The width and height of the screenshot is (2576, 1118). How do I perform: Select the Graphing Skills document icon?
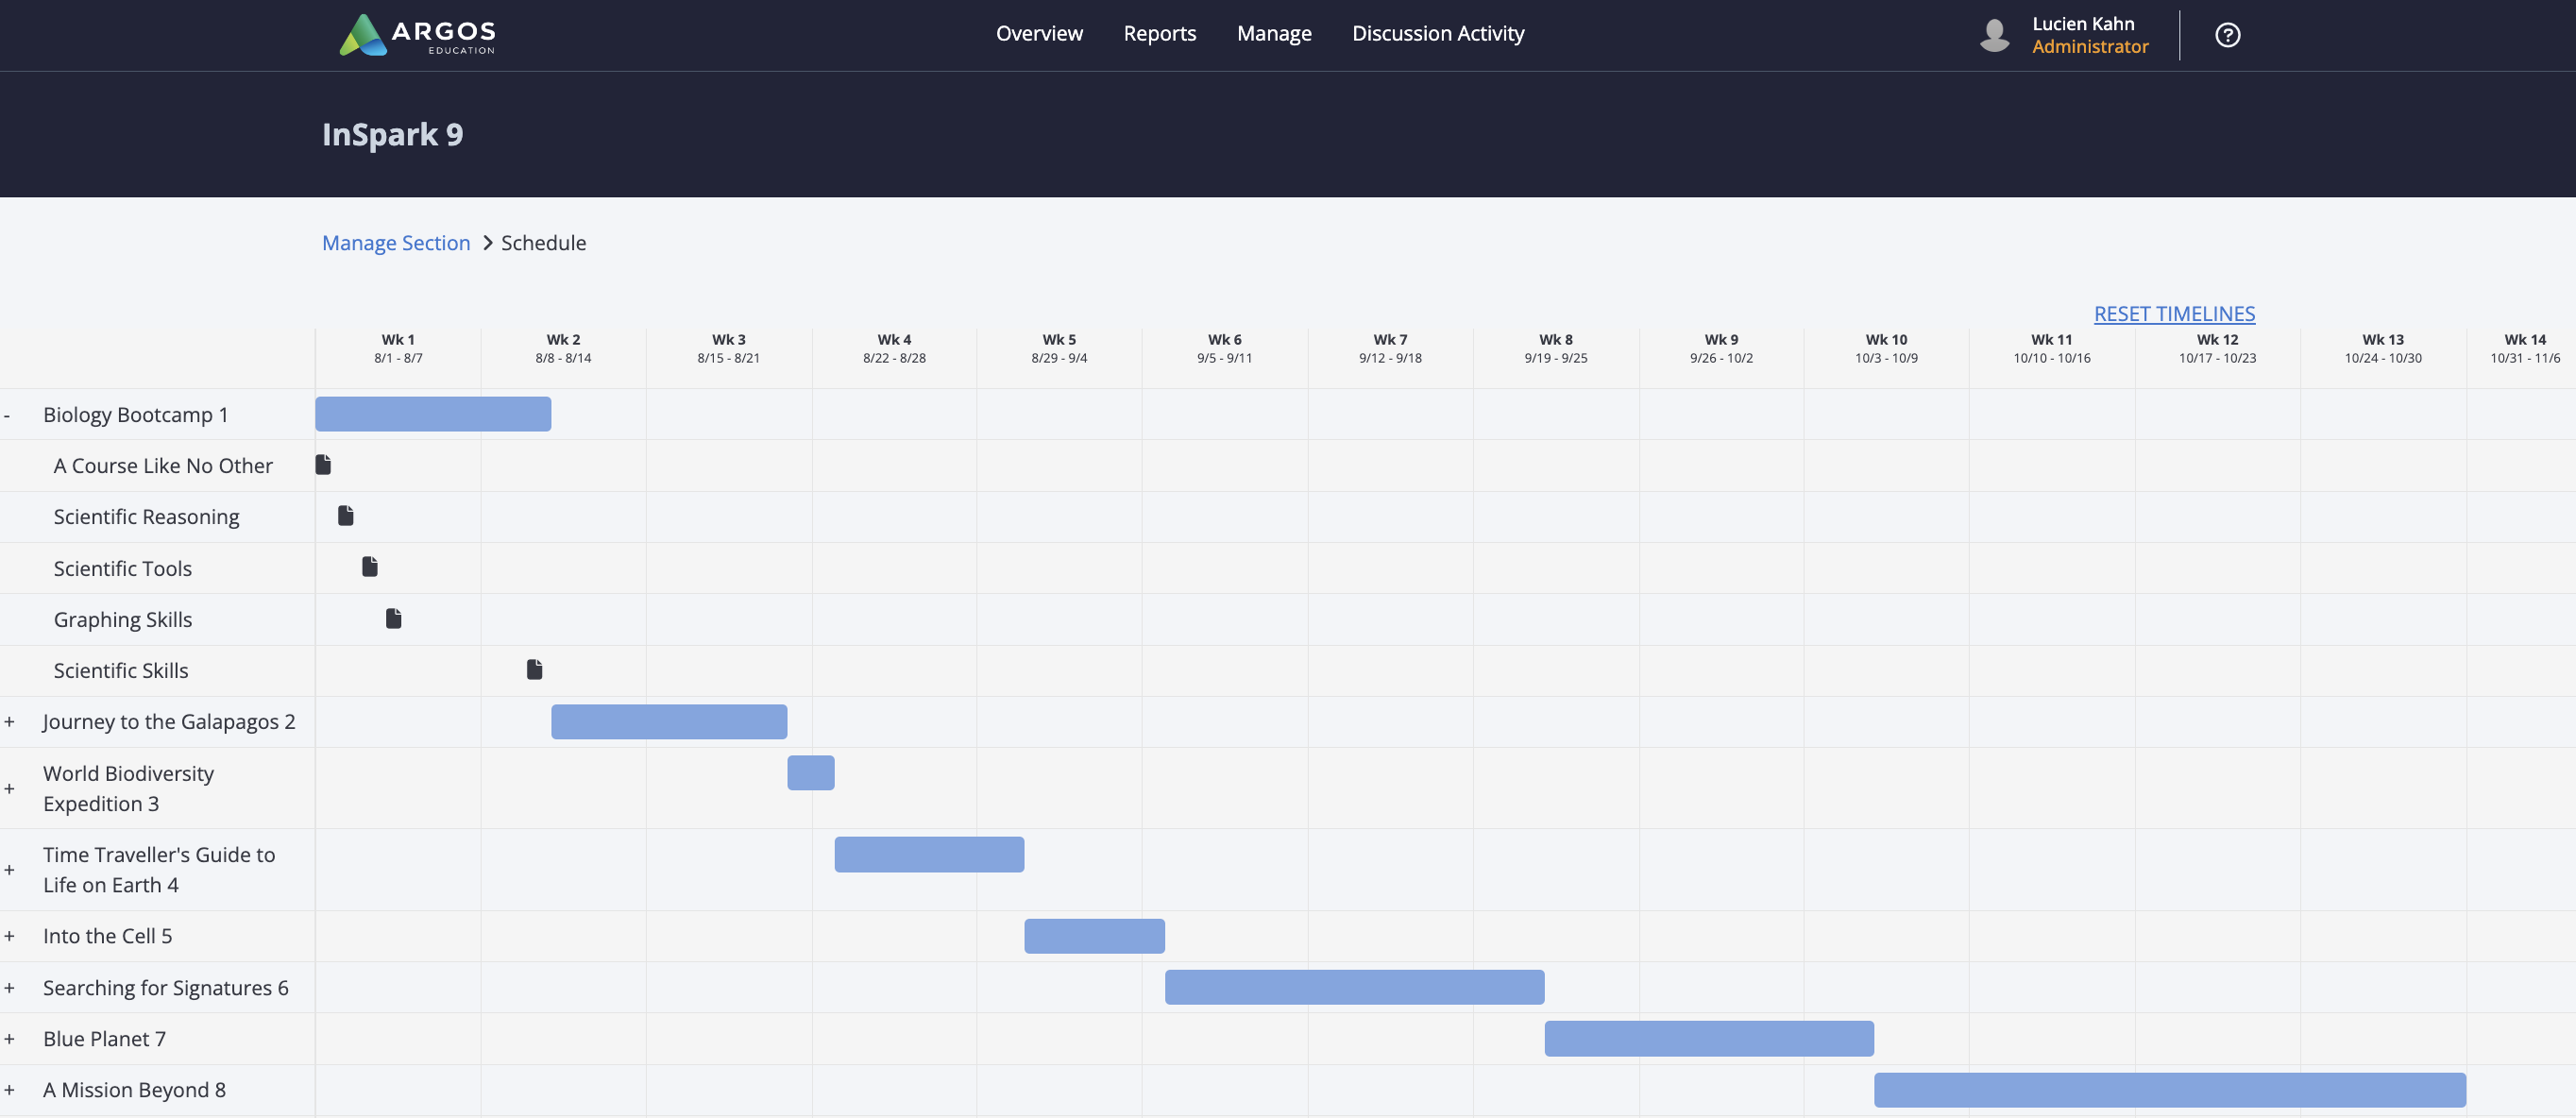pyautogui.click(x=394, y=618)
